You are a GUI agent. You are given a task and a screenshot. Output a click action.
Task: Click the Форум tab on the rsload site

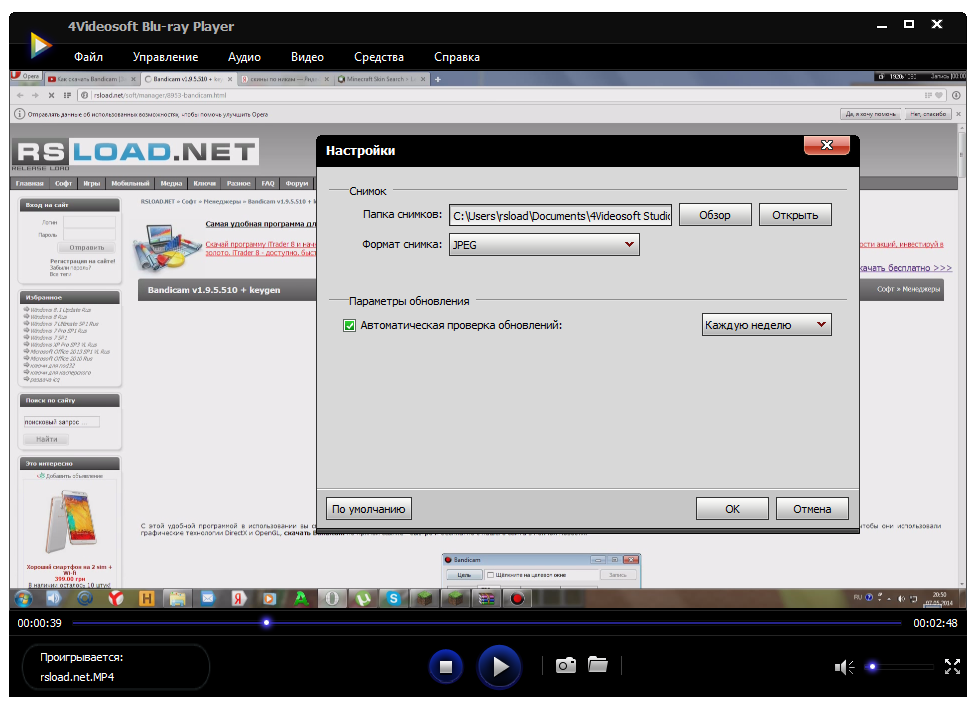coord(297,183)
